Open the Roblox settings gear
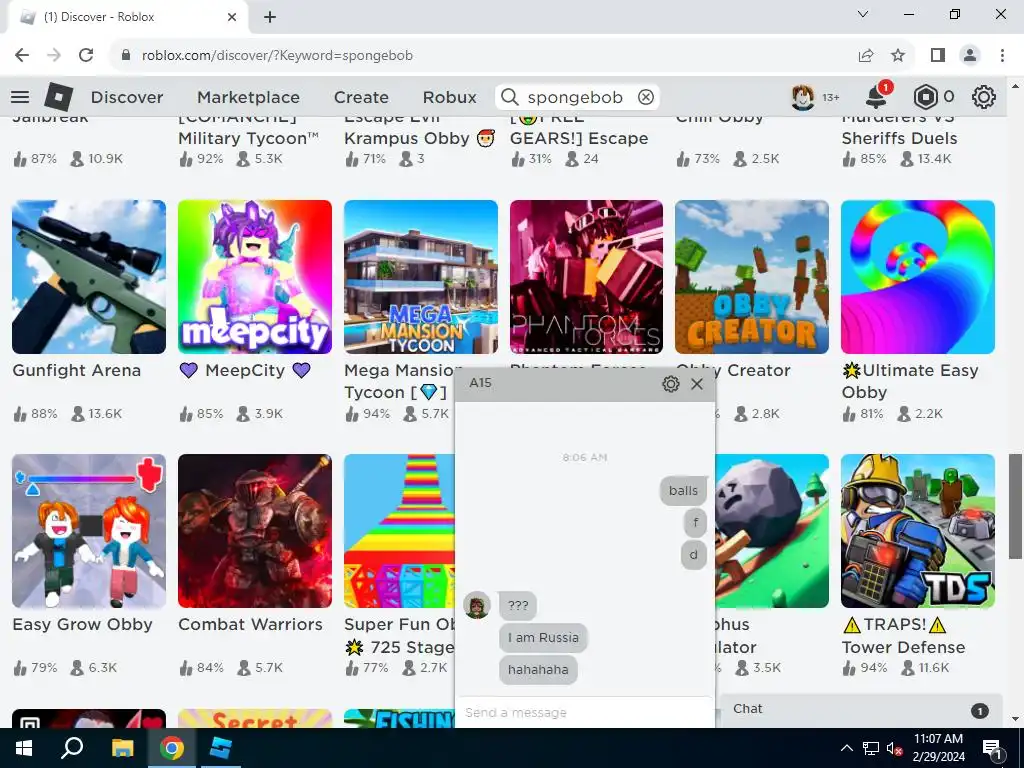Image resolution: width=1024 pixels, height=768 pixels. (x=984, y=97)
